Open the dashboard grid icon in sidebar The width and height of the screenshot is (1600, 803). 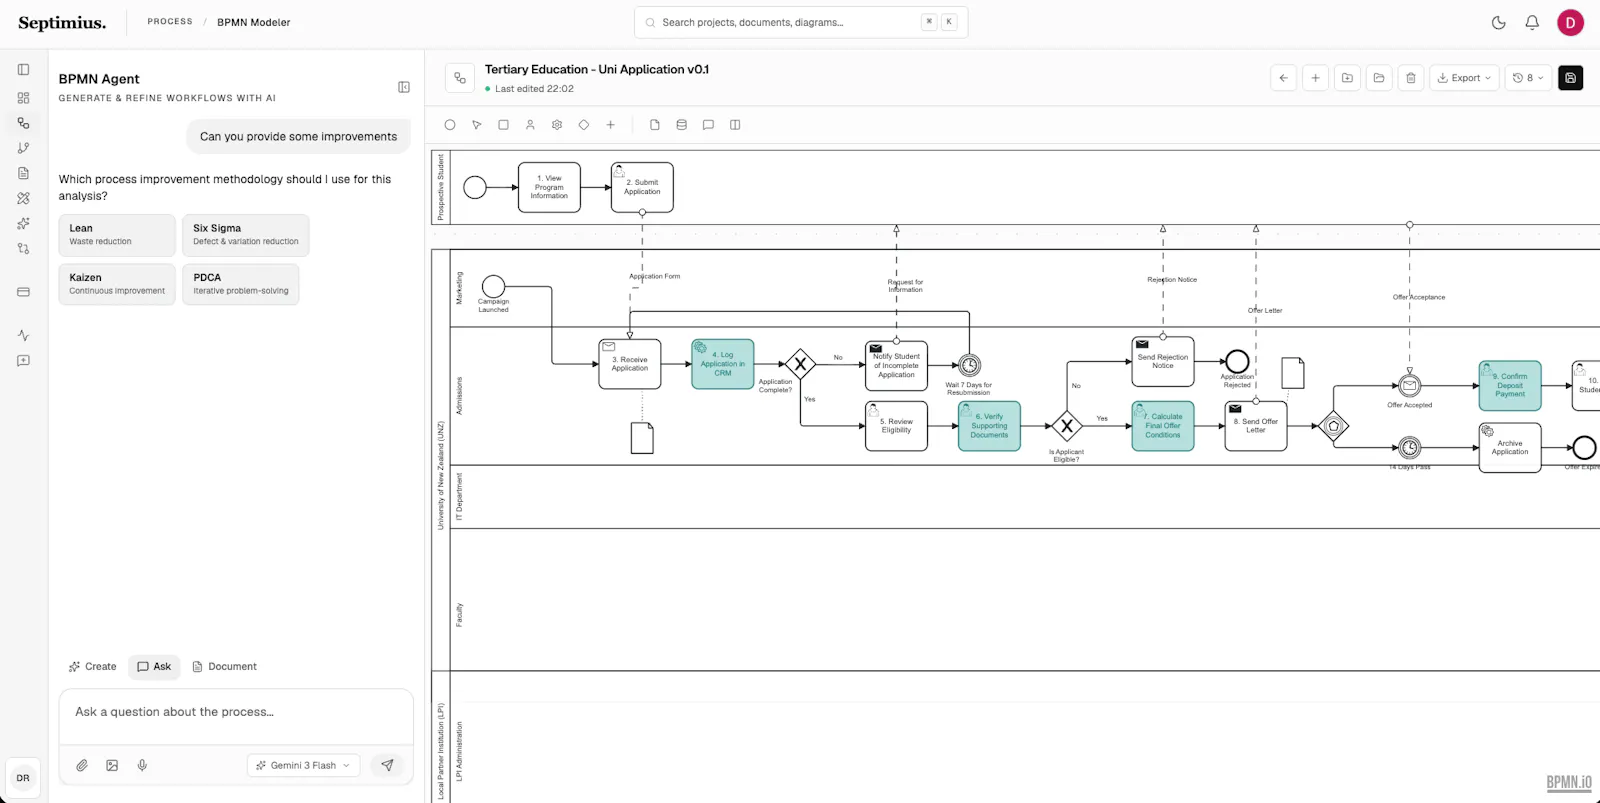coord(23,98)
